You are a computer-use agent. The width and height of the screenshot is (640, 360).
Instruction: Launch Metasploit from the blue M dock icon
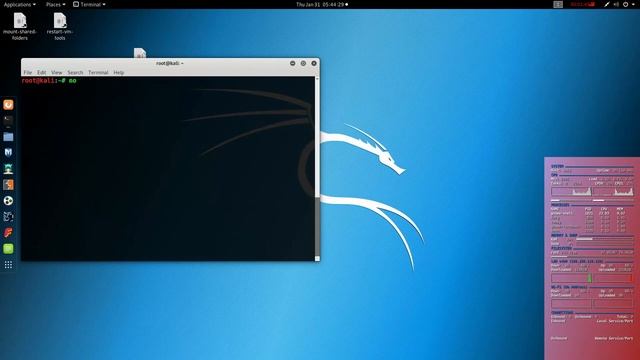(8, 153)
